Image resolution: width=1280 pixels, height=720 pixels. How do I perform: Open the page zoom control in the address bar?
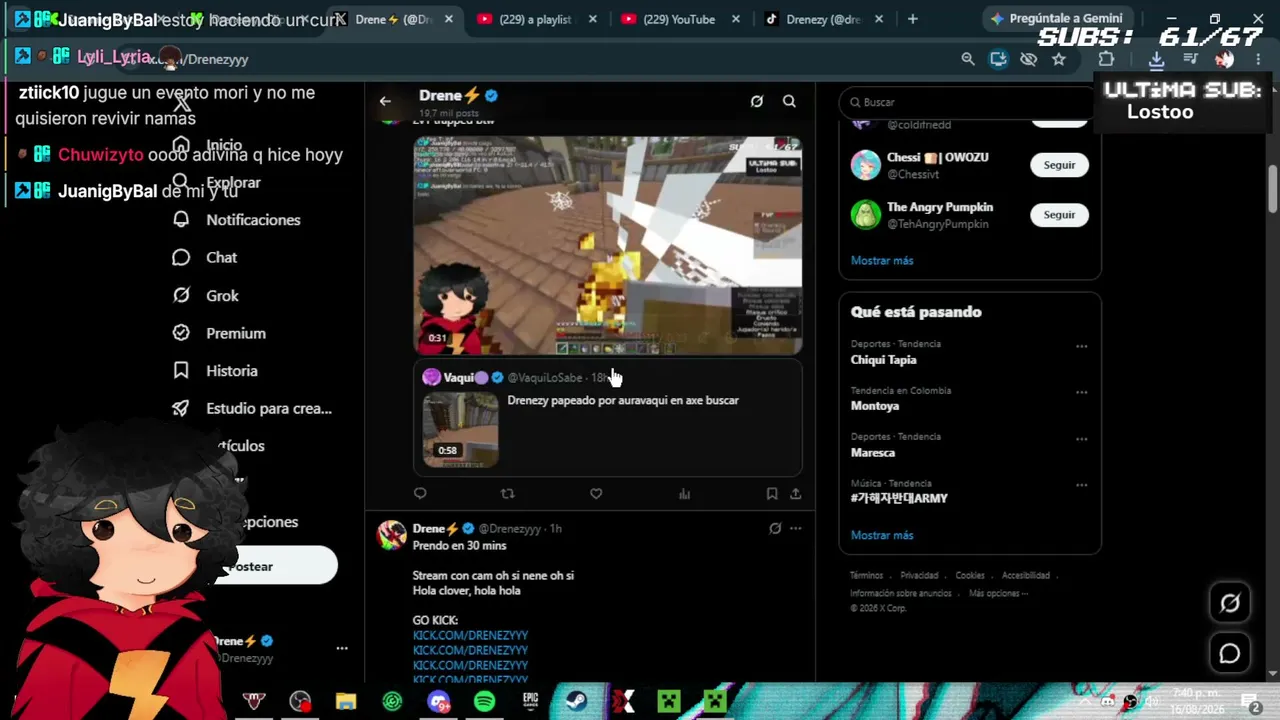coord(968,59)
